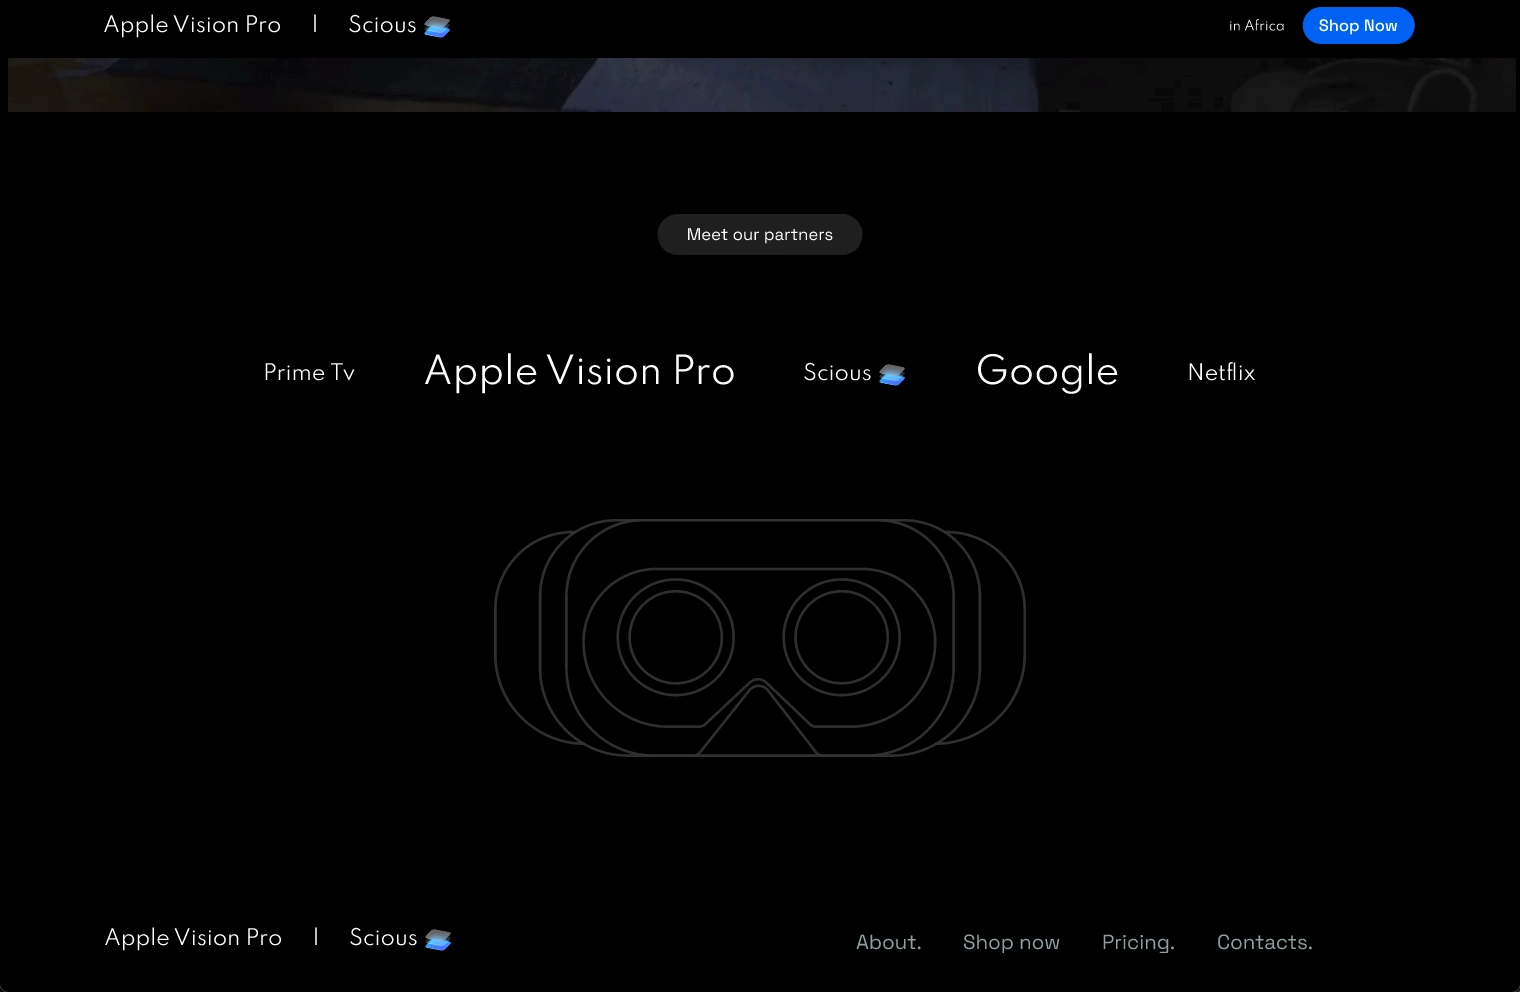Click the Scious layered icon in footer
Image resolution: width=1520 pixels, height=992 pixels.
[438, 940]
